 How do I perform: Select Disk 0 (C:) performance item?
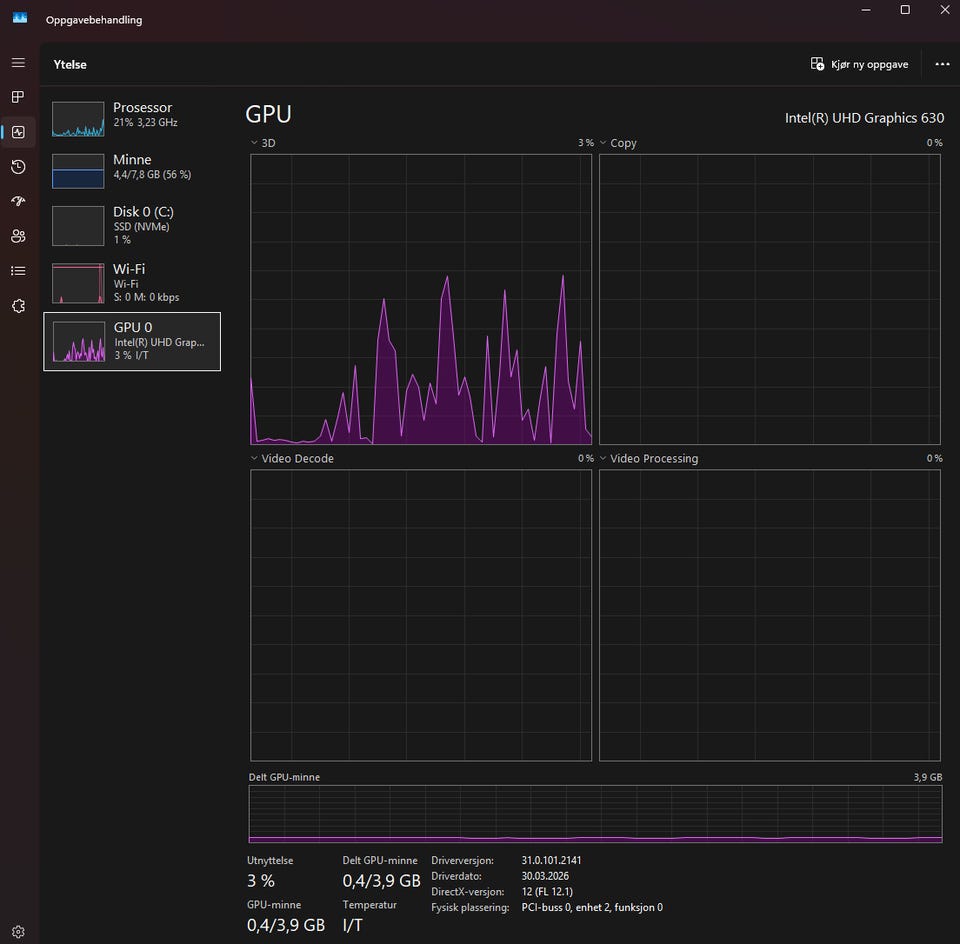pyautogui.click(x=132, y=225)
